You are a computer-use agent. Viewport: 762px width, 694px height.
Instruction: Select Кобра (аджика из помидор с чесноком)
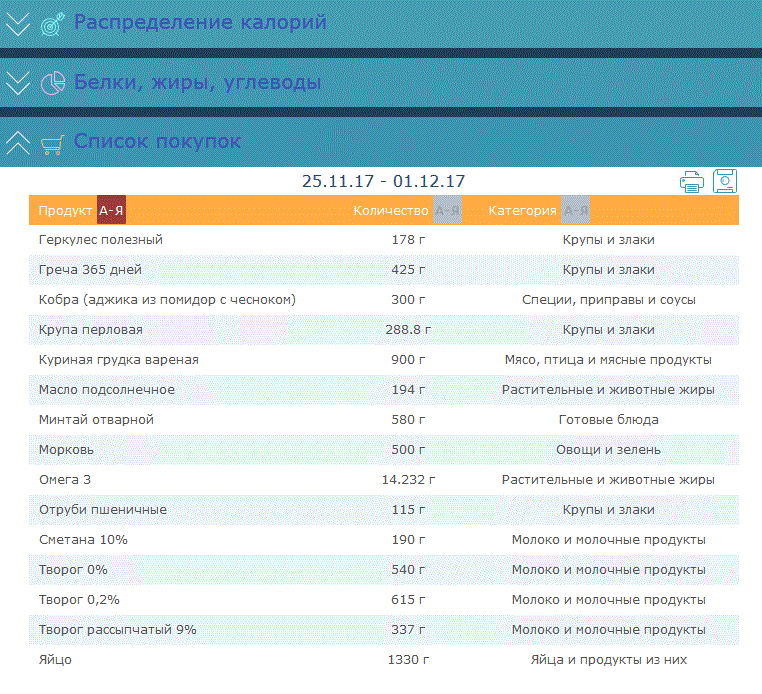click(x=167, y=300)
